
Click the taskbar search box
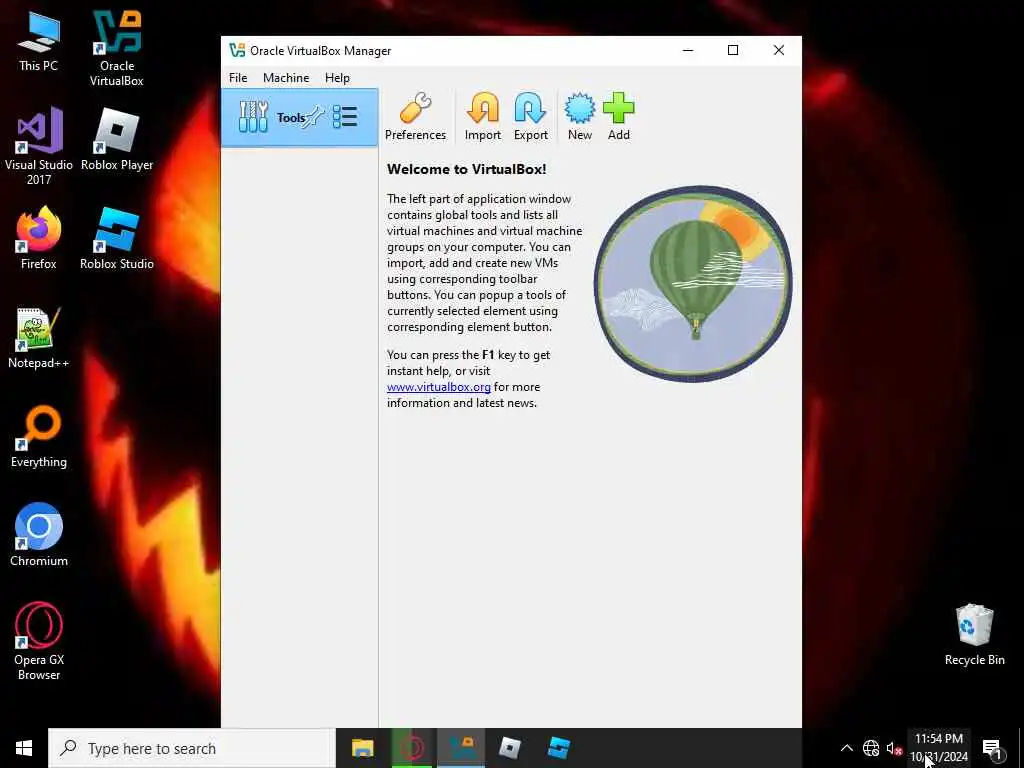click(192, 748)
